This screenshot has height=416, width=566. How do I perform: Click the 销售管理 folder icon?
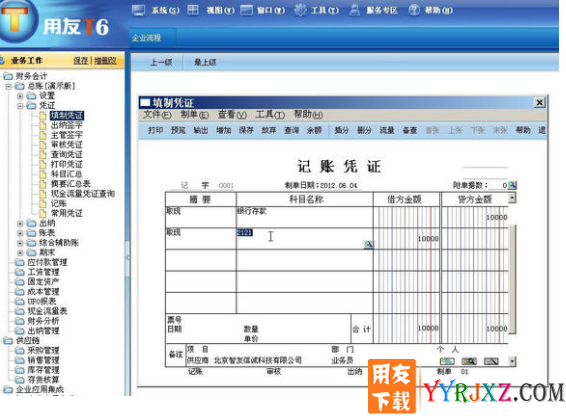[19, 360]
